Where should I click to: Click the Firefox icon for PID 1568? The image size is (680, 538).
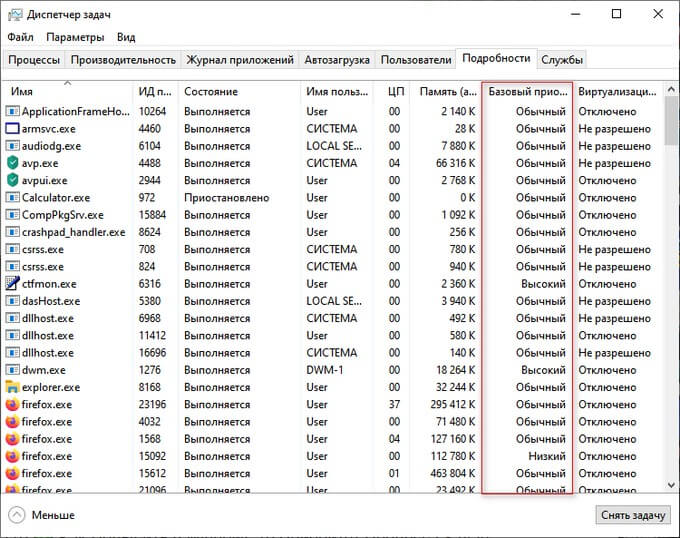12,439
